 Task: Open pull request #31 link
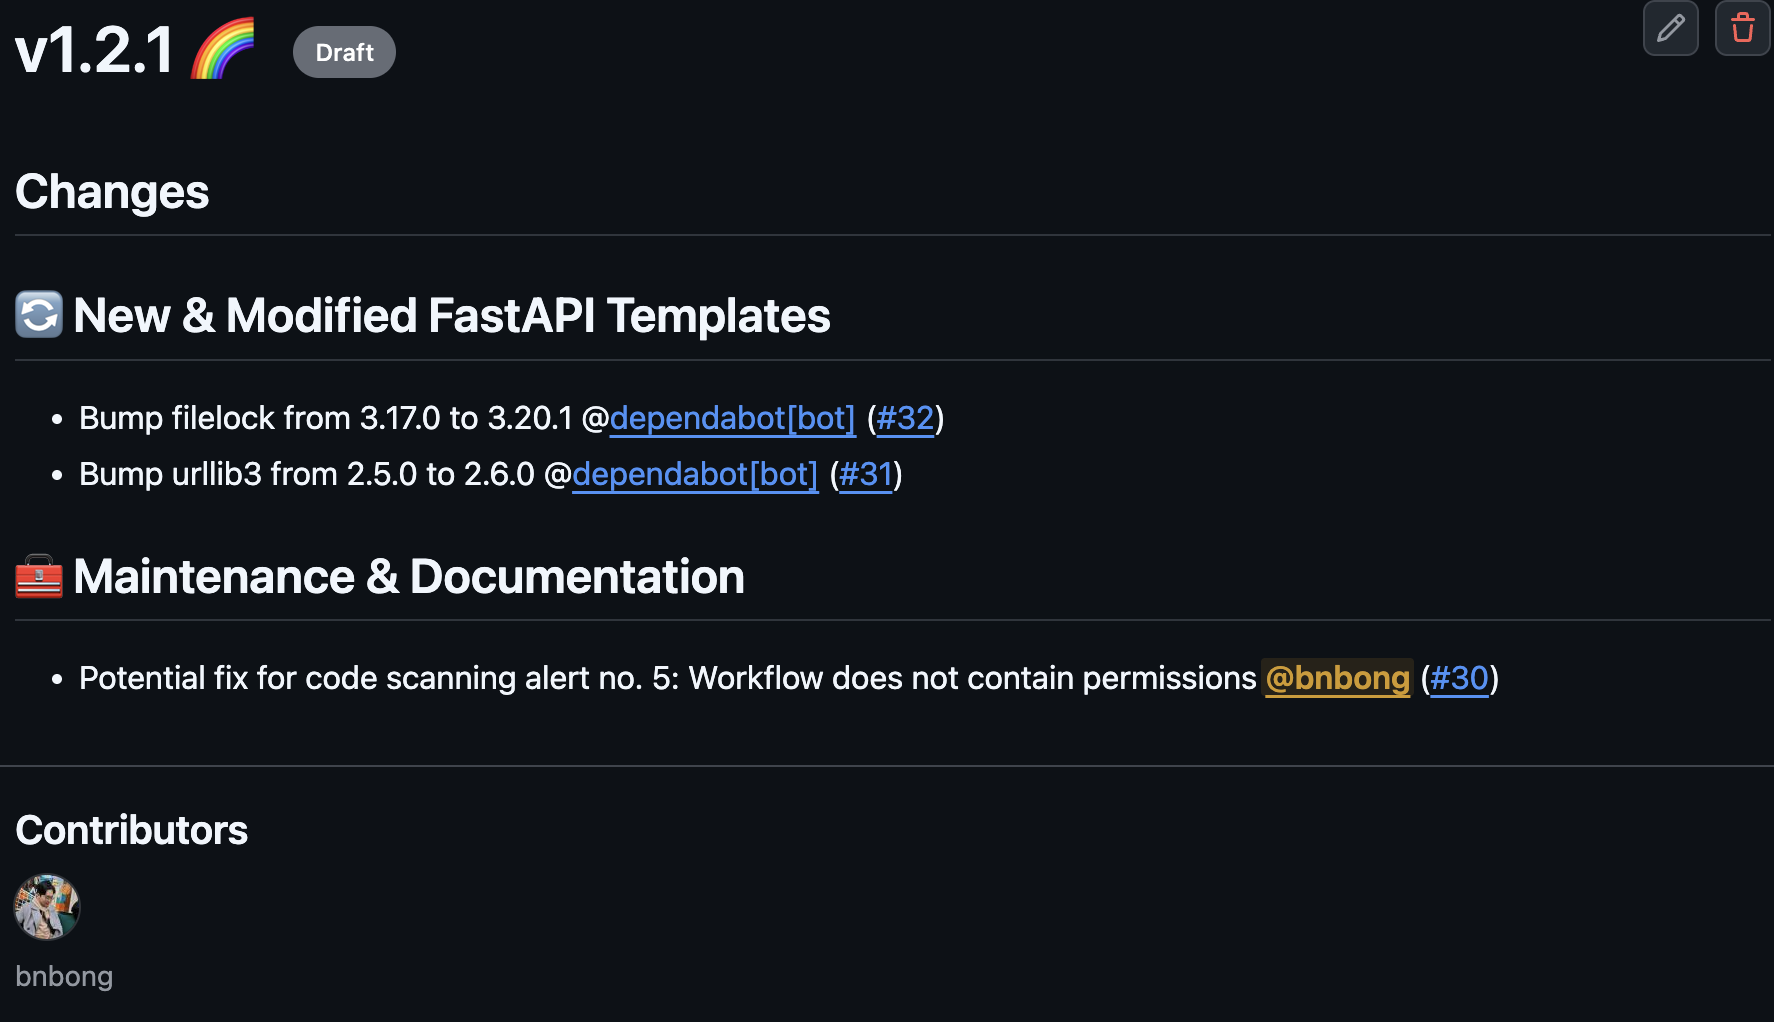coord(866,474)
